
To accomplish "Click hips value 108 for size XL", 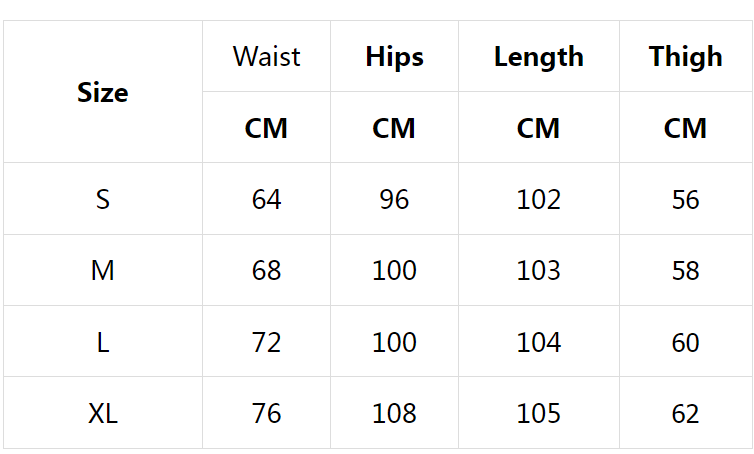I will point(394,414).
